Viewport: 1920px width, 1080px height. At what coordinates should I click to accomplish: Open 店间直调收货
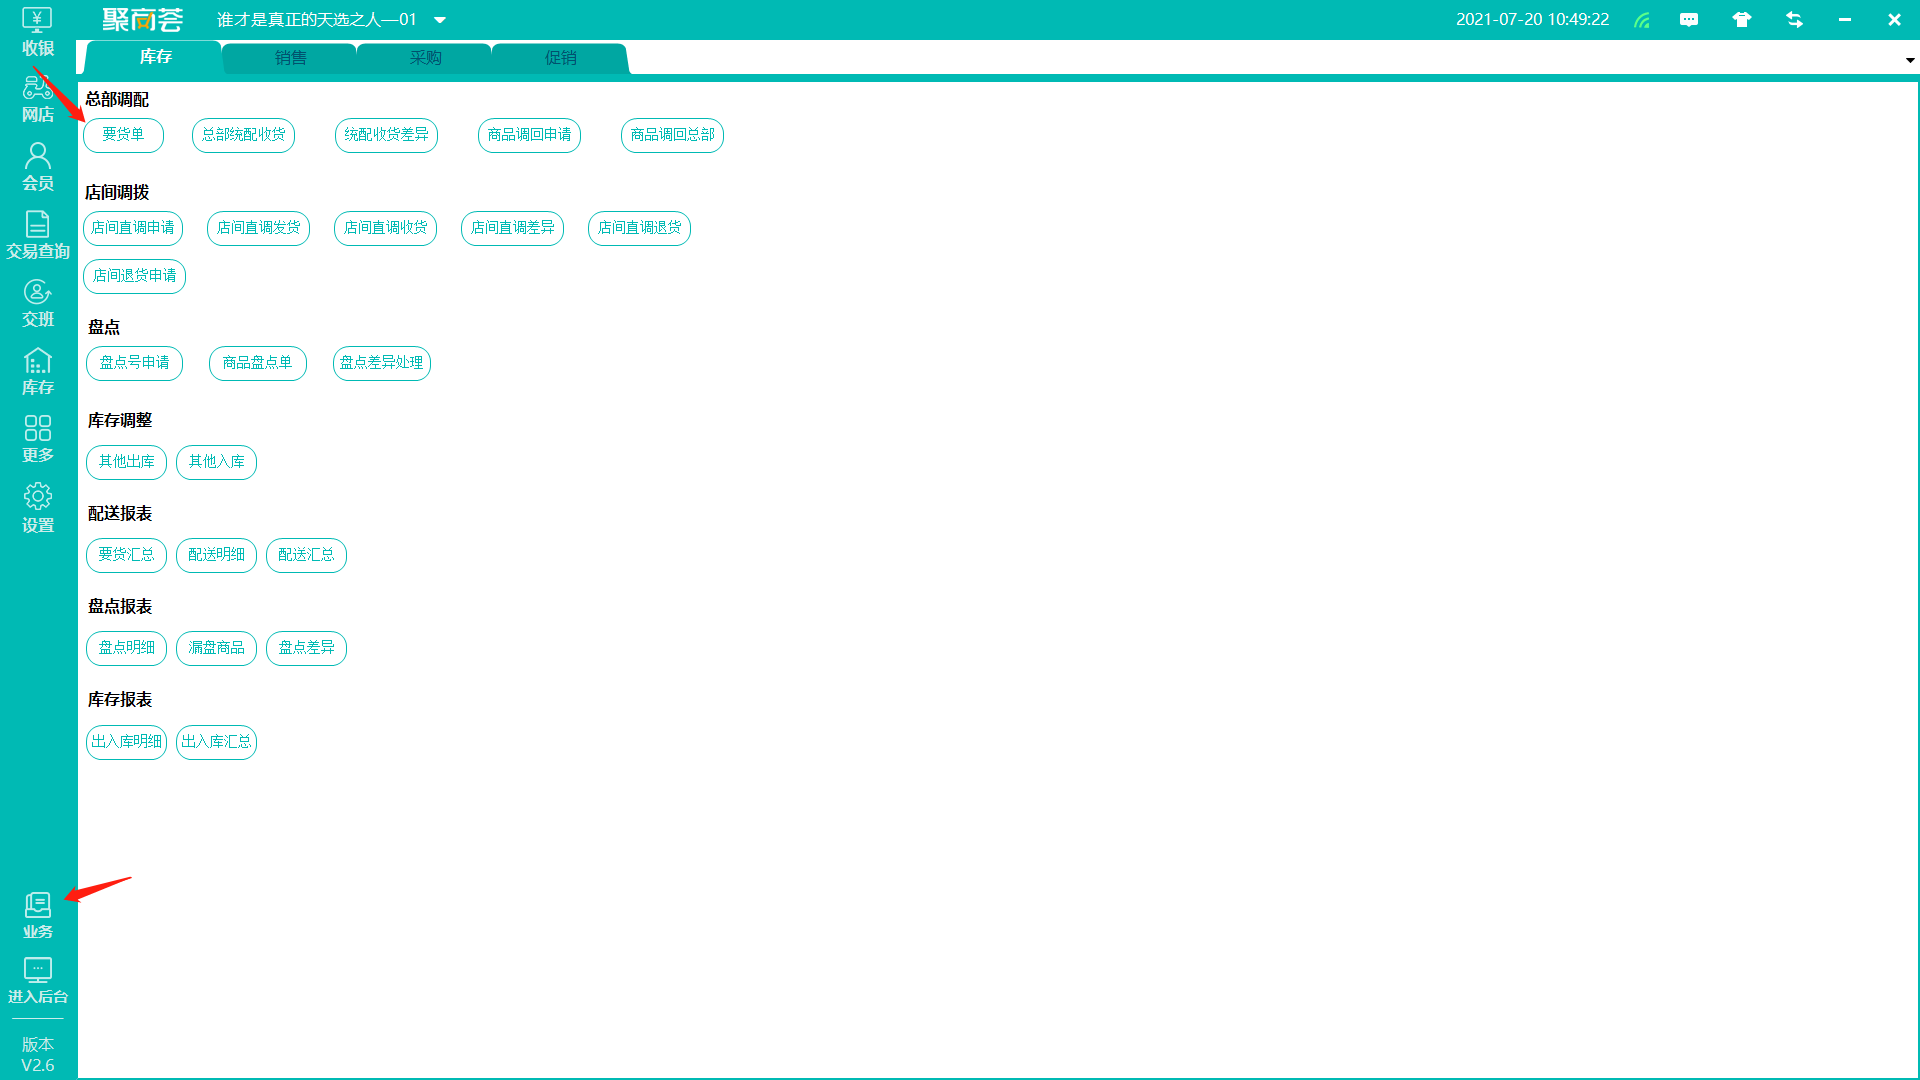pos(385,228)
